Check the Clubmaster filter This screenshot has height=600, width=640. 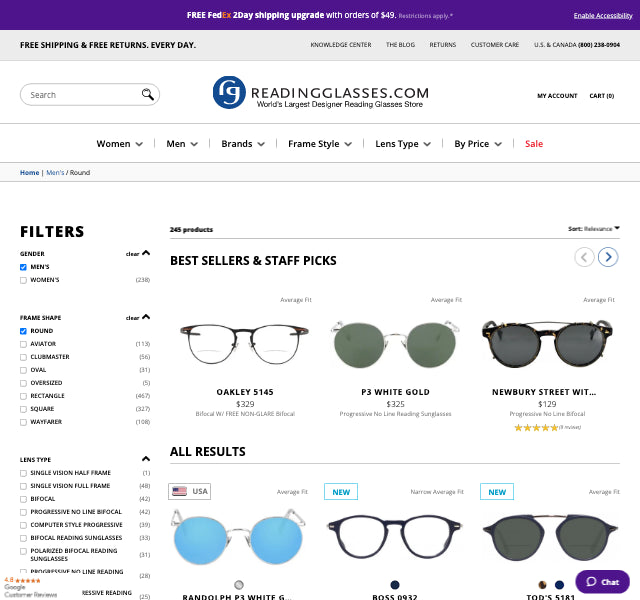pyautogui.click(x=23, y=357)
